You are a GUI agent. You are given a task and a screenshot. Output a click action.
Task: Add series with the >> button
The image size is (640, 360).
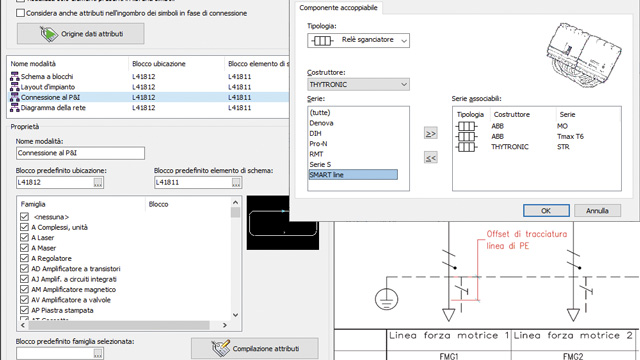(431, 133)
